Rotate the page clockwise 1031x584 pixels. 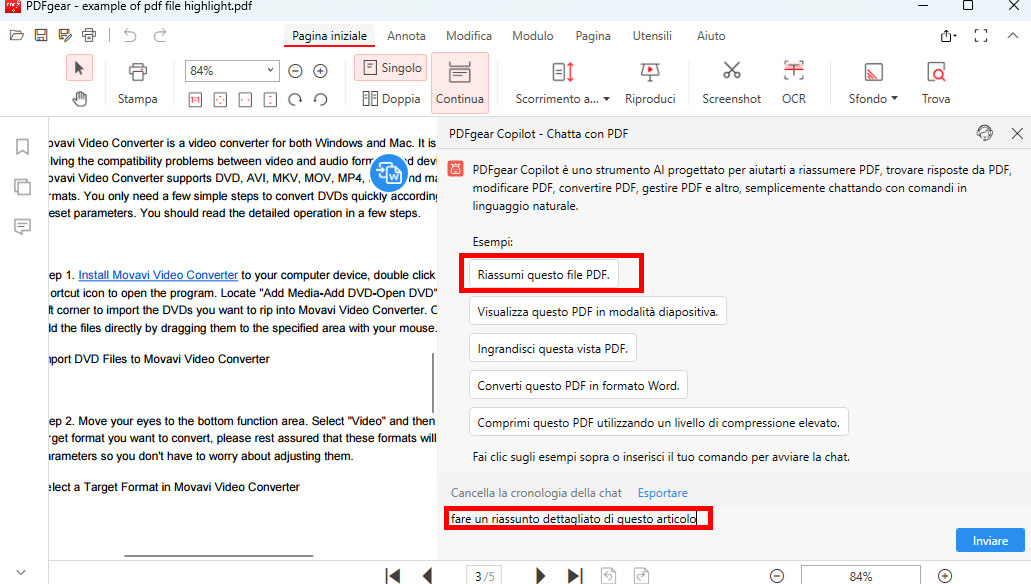(x=295, y=99)
